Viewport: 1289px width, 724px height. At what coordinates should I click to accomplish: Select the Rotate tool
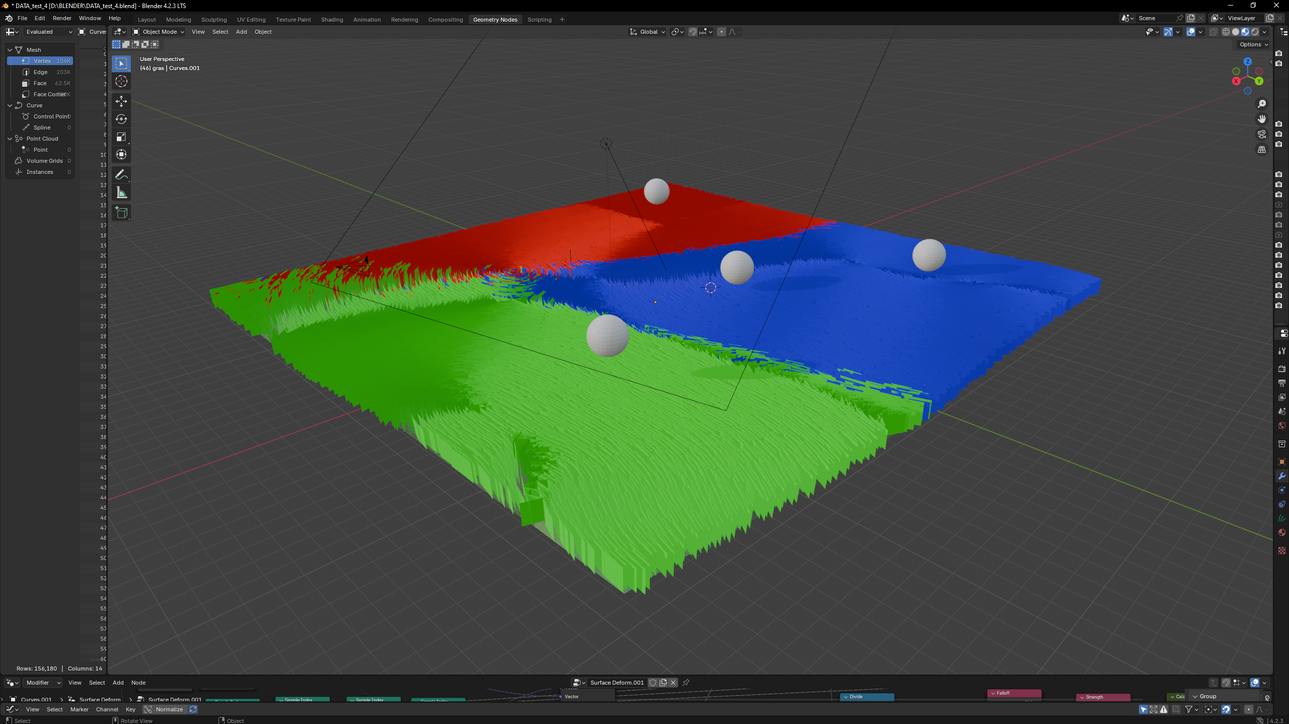(121, 119)
